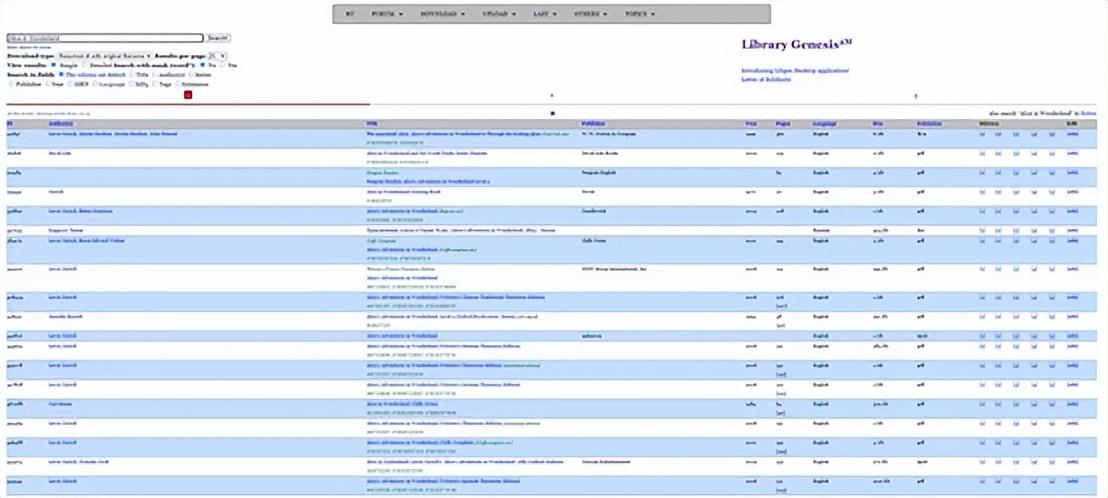Open the Download type dropdown

(104, 56)
